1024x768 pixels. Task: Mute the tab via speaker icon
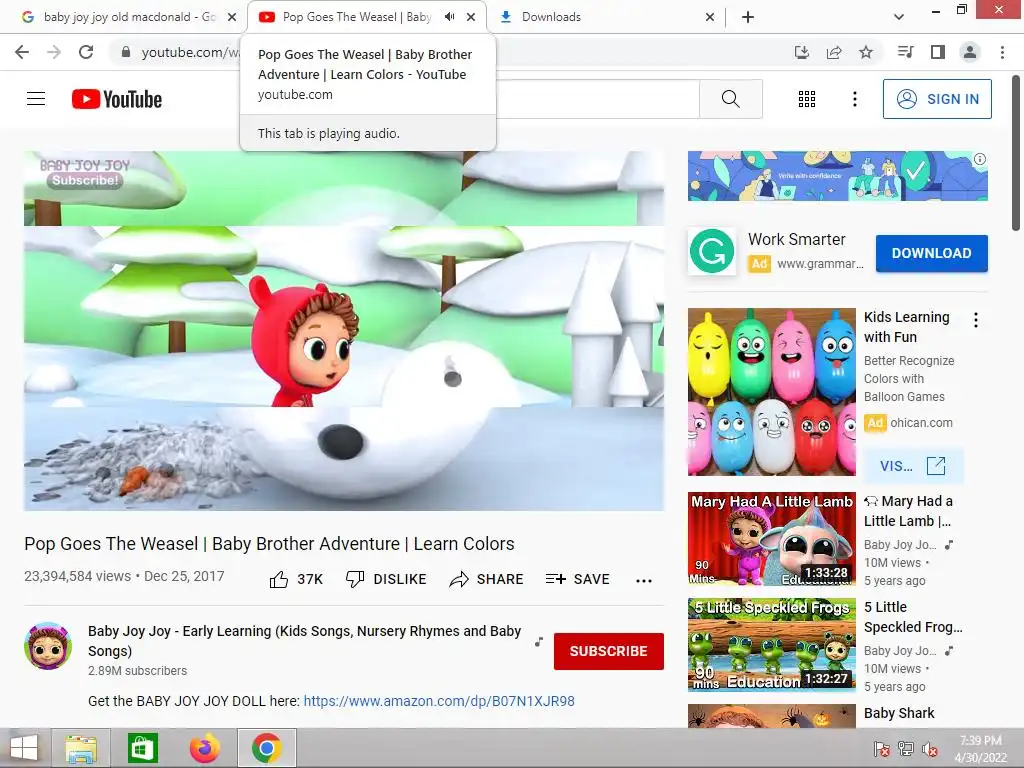pos(449,17)
